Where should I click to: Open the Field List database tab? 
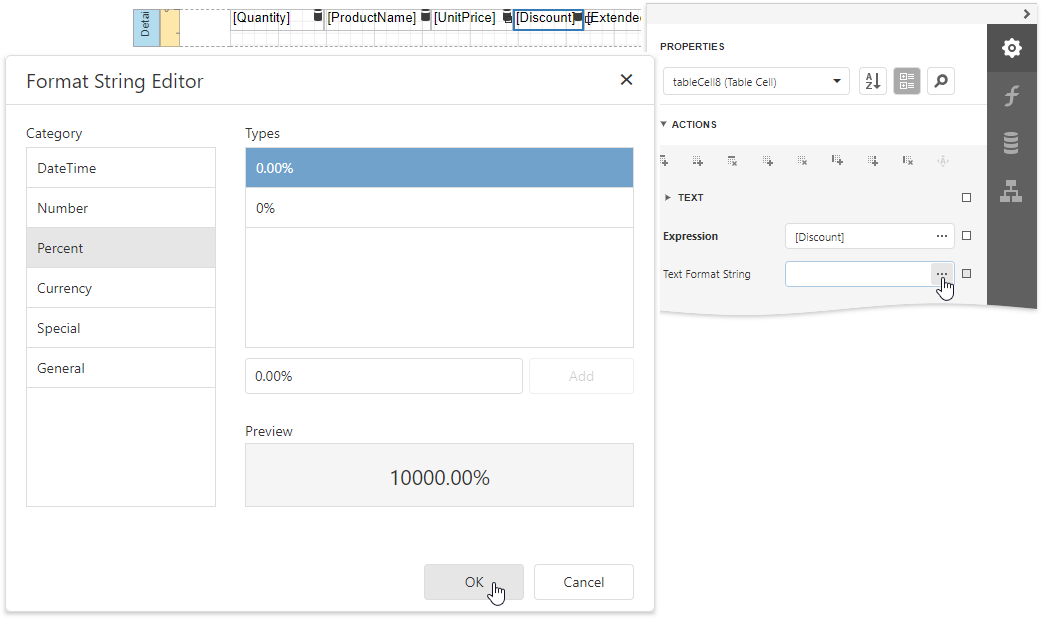pos(1011,144)
